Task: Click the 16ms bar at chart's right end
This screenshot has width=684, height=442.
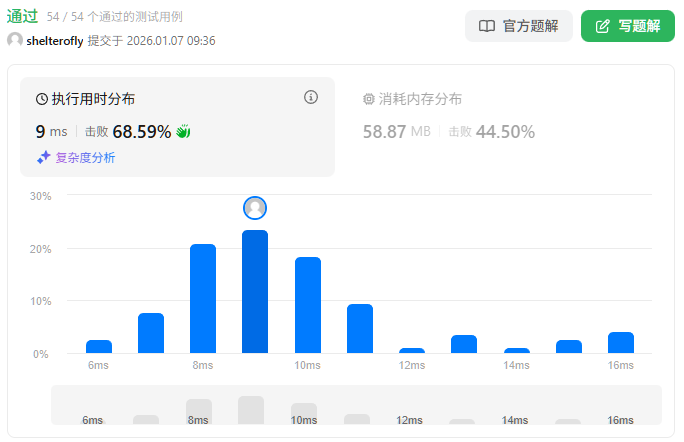Action: [621, 342]
